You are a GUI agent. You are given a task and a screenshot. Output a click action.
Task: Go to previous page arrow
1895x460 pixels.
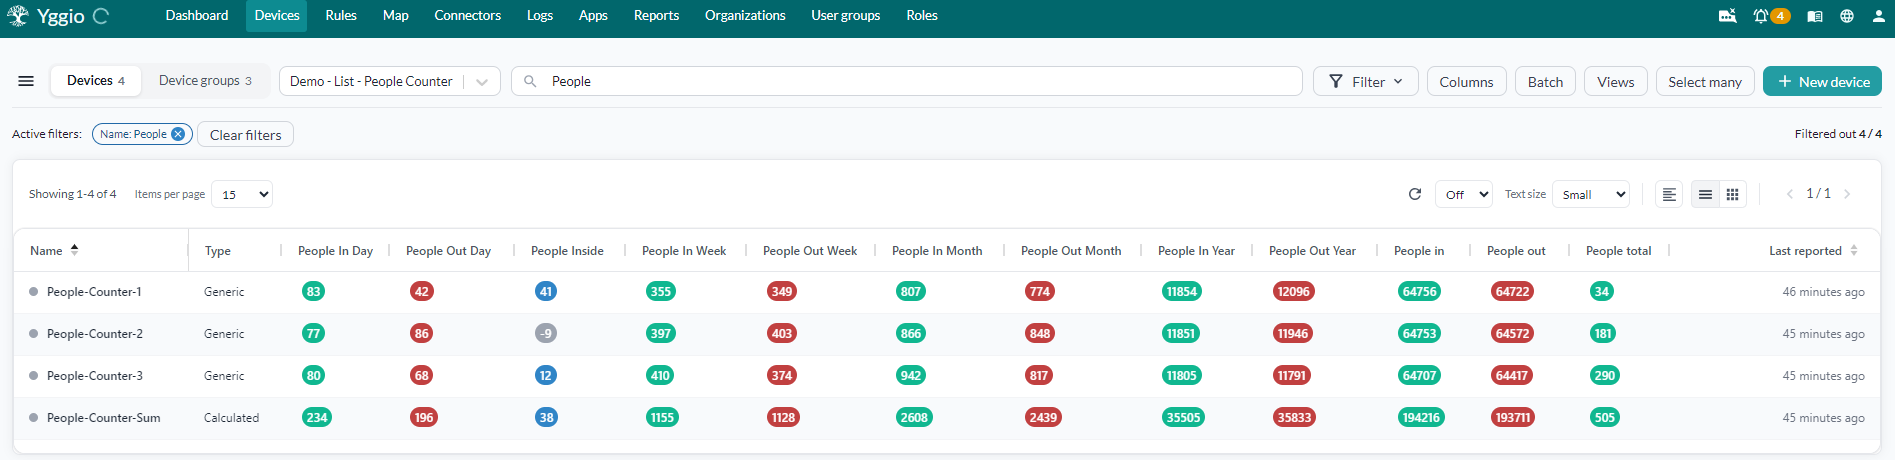tap(1790, 194)
